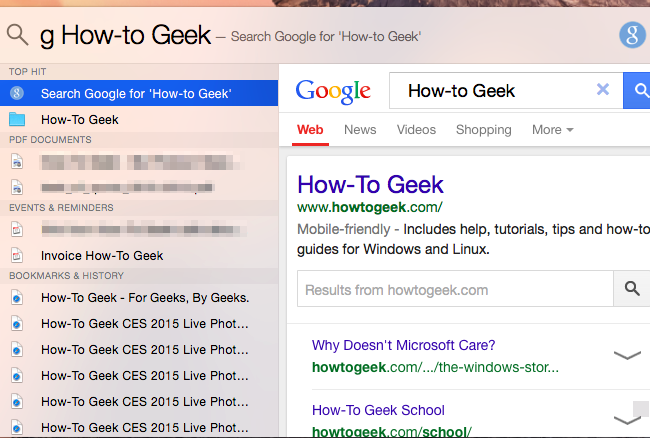
Task: Click the How-To Geek folder icon
Action: pyautogui.click(x=17, y=119)
